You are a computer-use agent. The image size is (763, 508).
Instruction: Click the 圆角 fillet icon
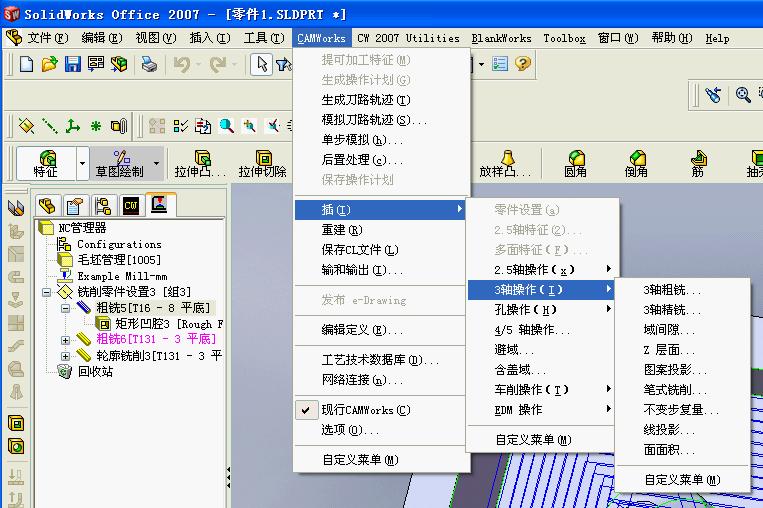click(x=576, y=163)
